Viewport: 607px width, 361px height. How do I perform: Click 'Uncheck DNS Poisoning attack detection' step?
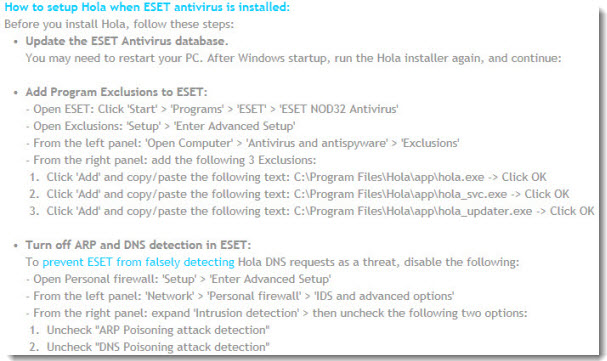[149, 347]
